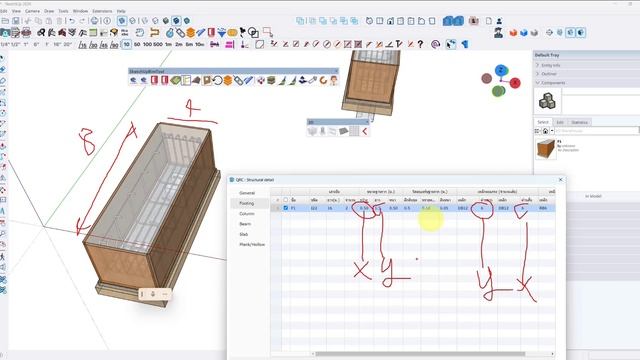
Task: Click the component preview cubes thumbnail
Action: (547, 101)
